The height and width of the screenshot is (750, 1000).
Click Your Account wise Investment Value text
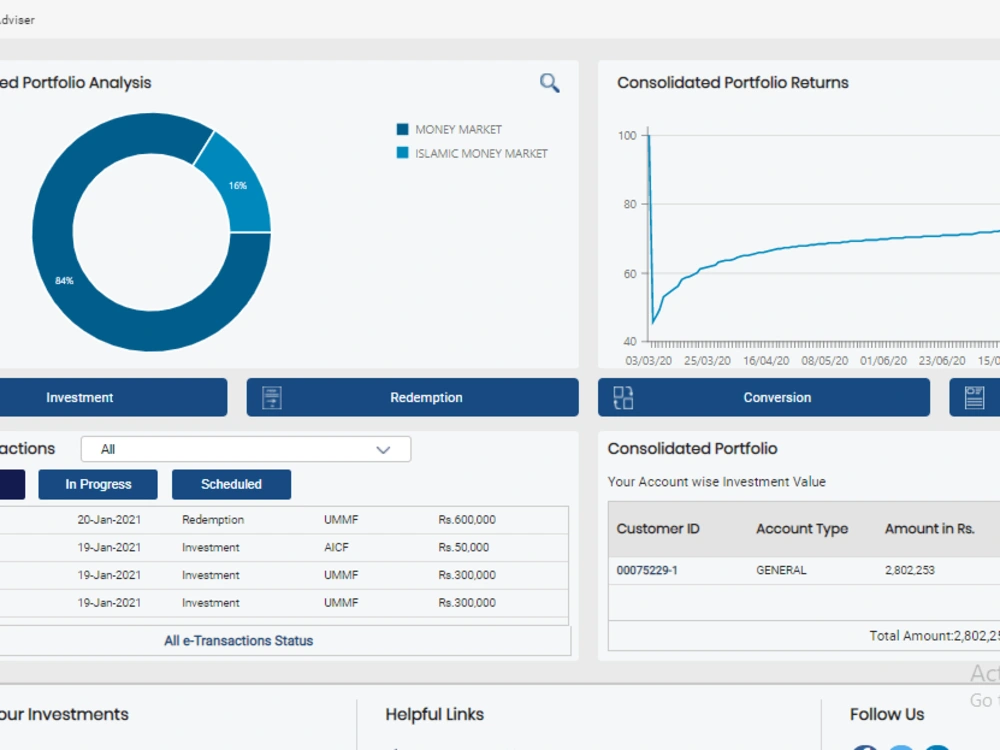(716, 482)
